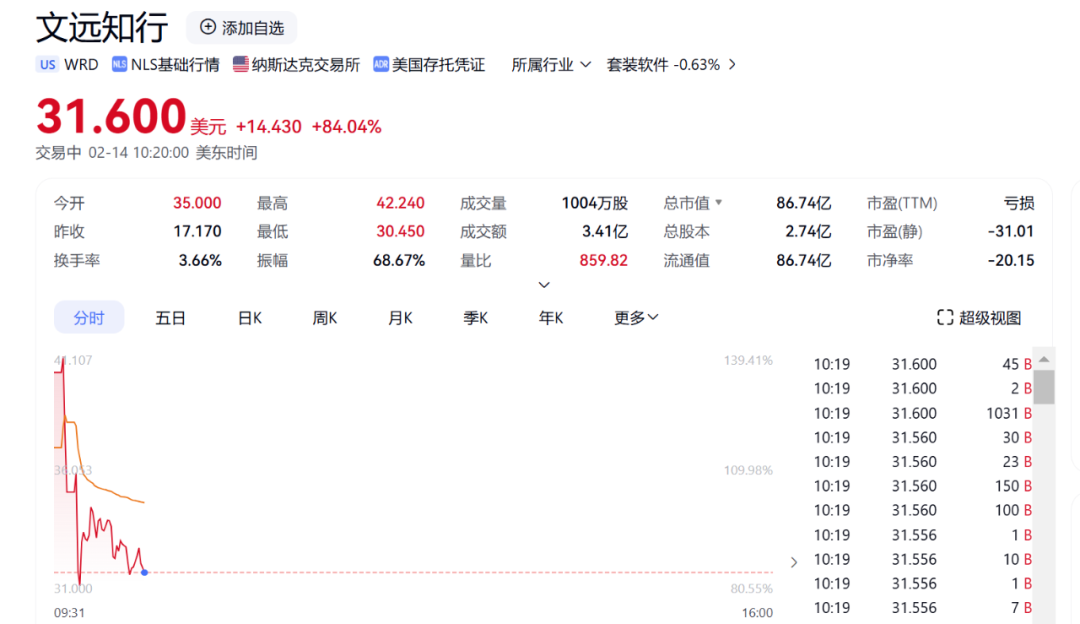
Task: Switch to the 日K tab
Action: 249,318
